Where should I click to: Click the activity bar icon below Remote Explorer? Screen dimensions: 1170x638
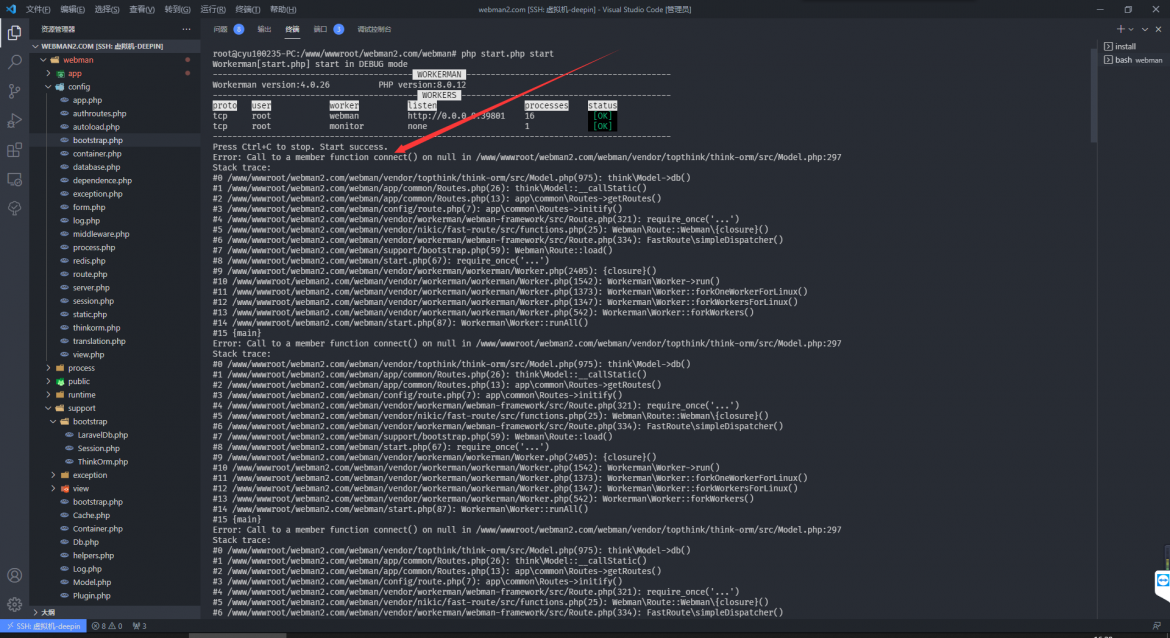click(x=14, y=208)
